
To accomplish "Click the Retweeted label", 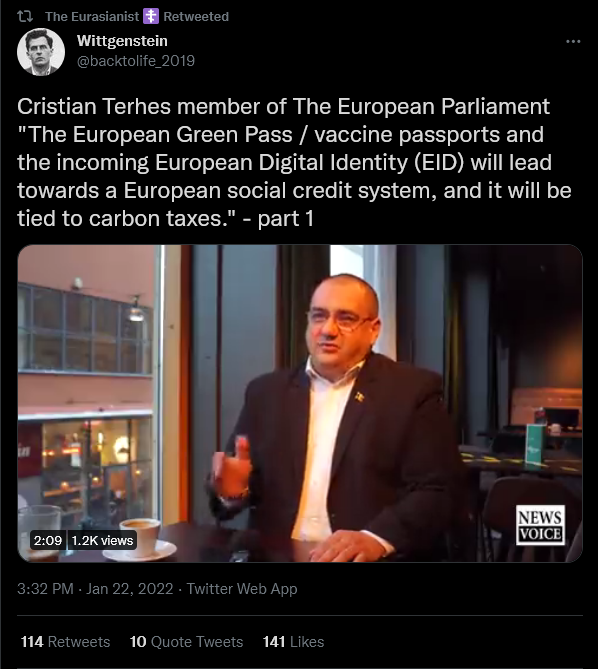I will tap(196, 16).
